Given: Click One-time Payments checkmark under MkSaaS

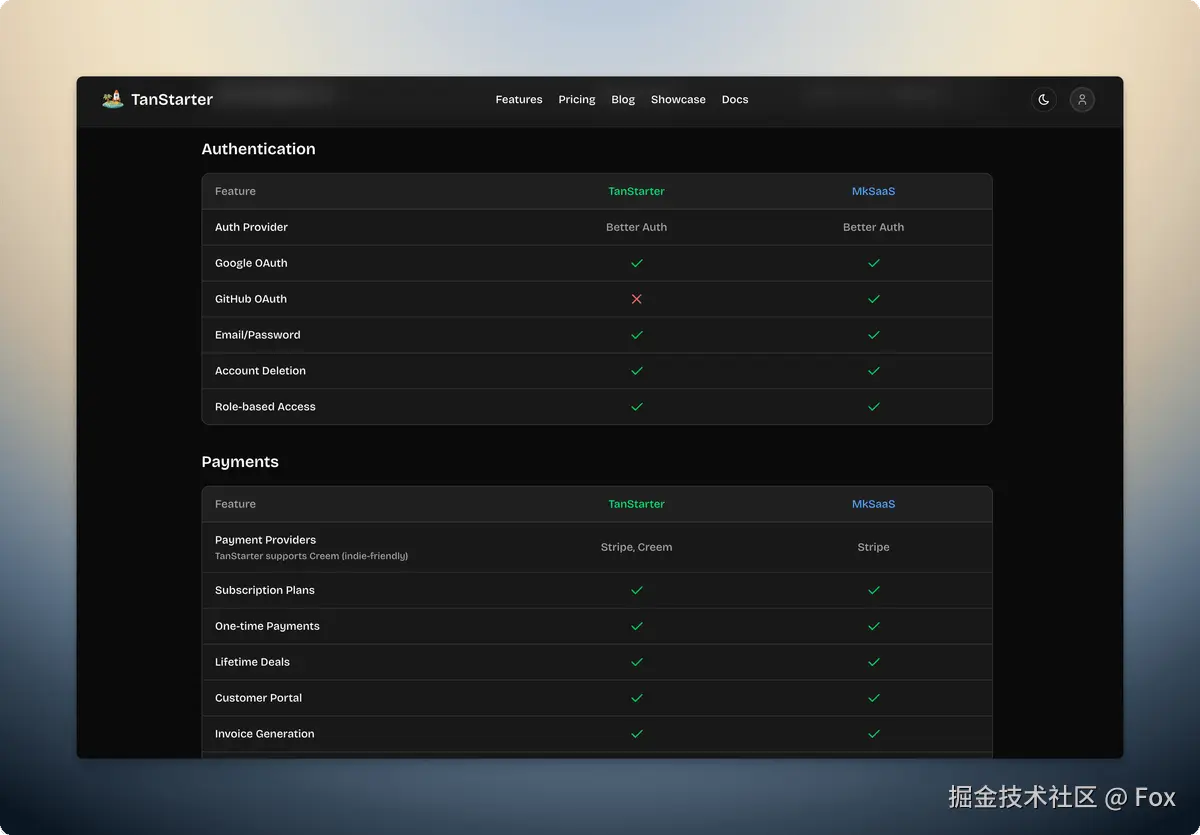Looking at the screenshot, I should (874, 626).
